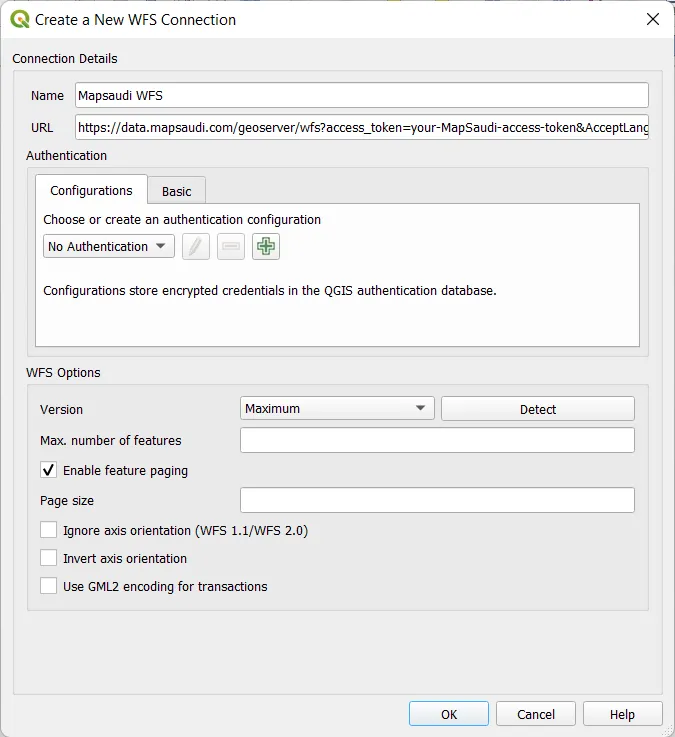Click the Cancel button
The height and width of the screenshot is (737, 675).
[x=536, y=714]
